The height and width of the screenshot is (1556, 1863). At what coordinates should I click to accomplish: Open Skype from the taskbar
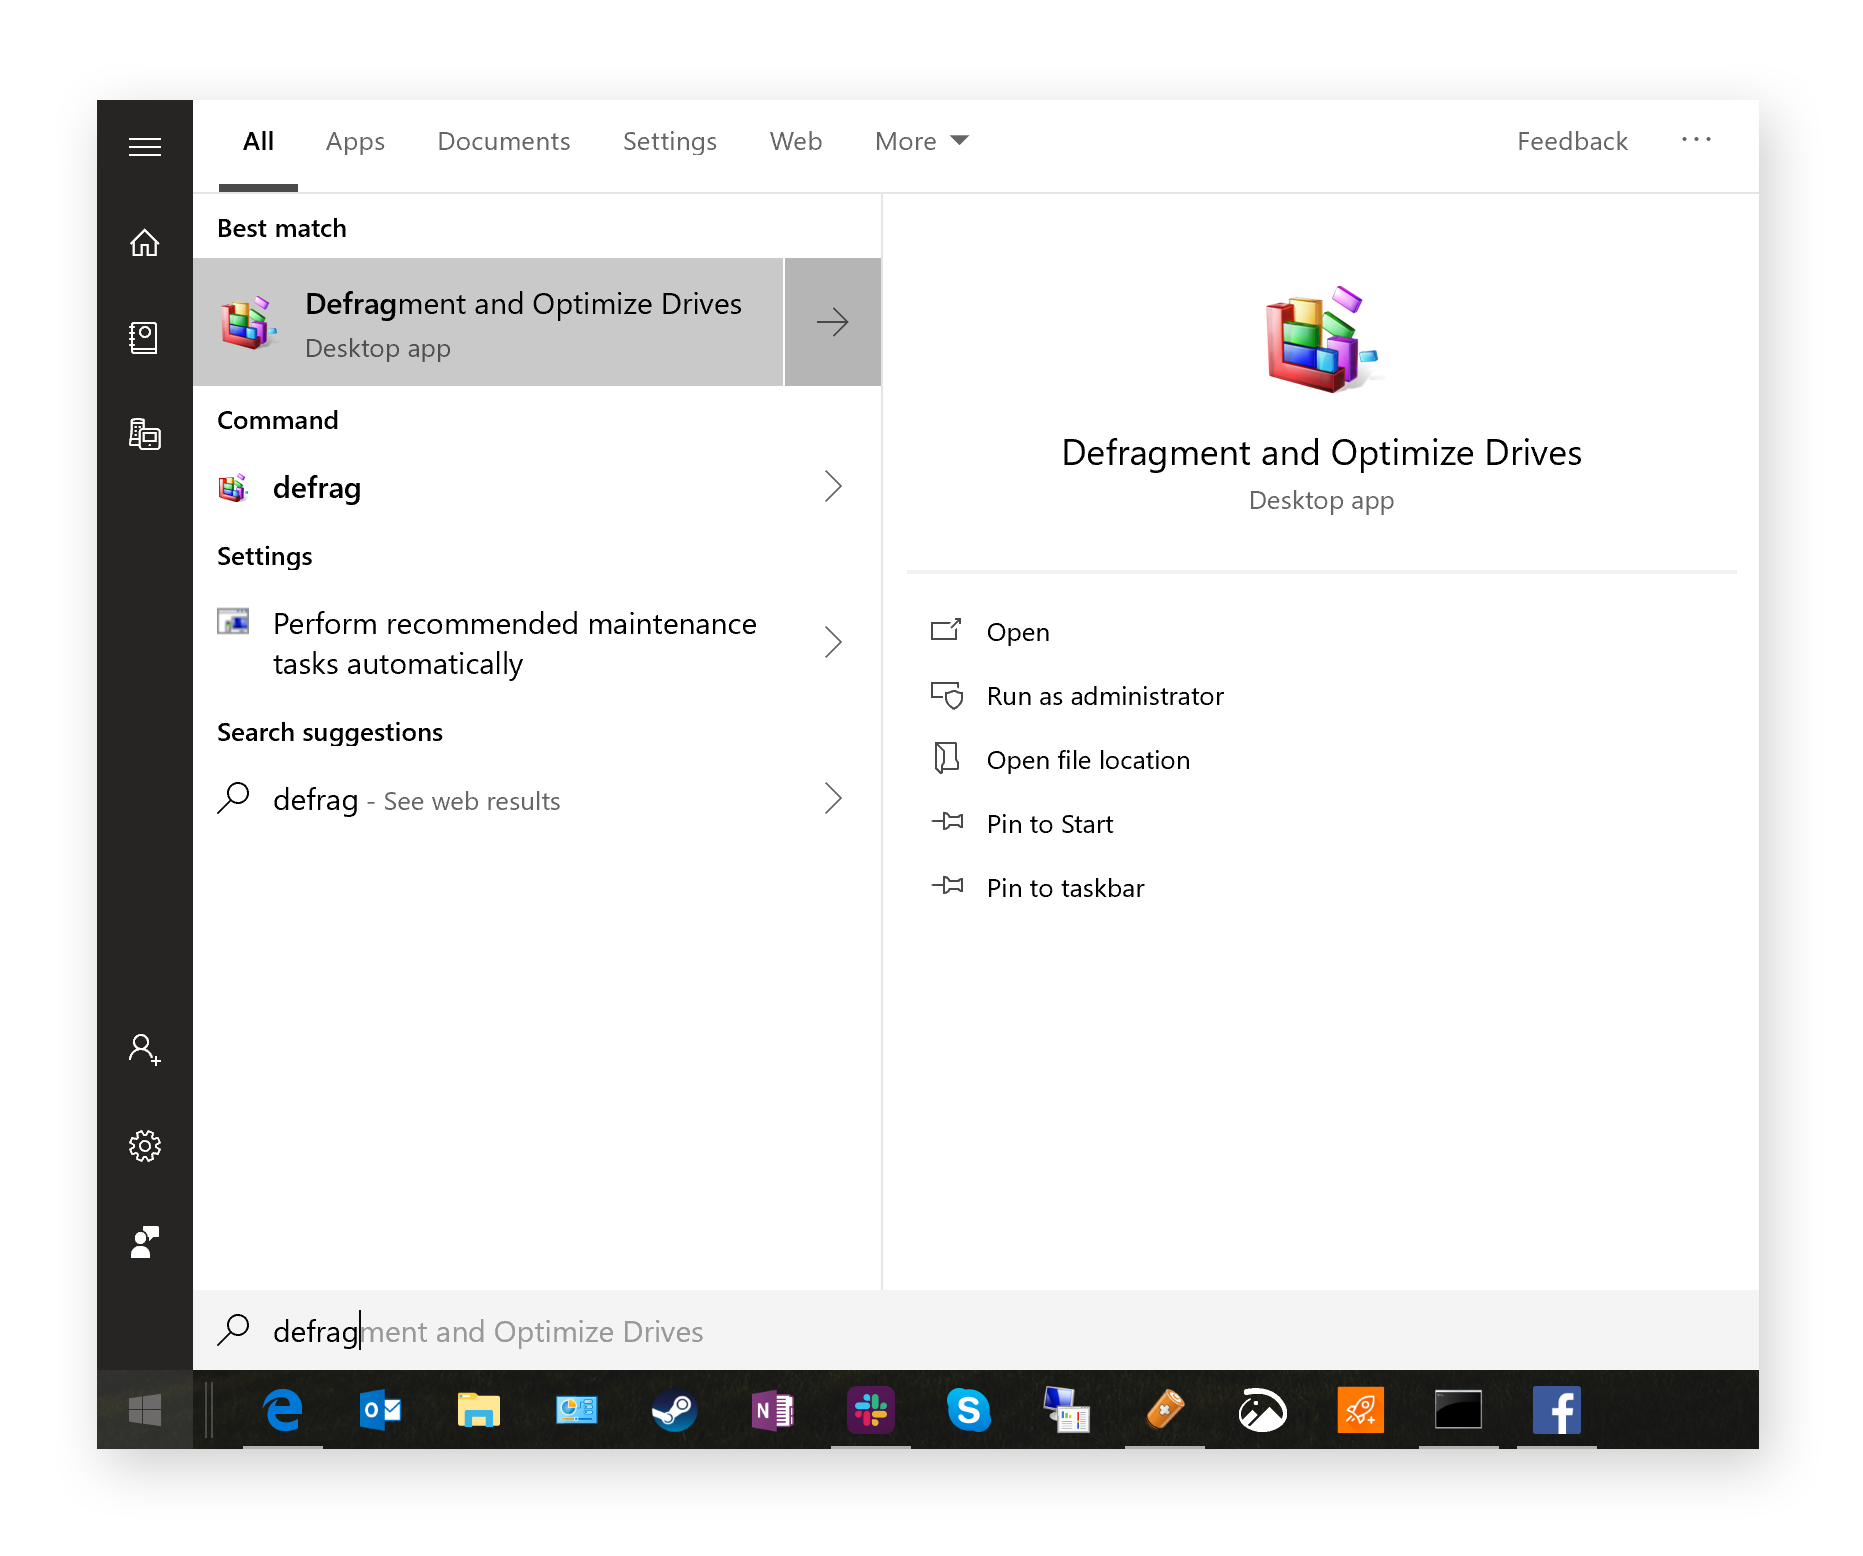coord(969,1410)
